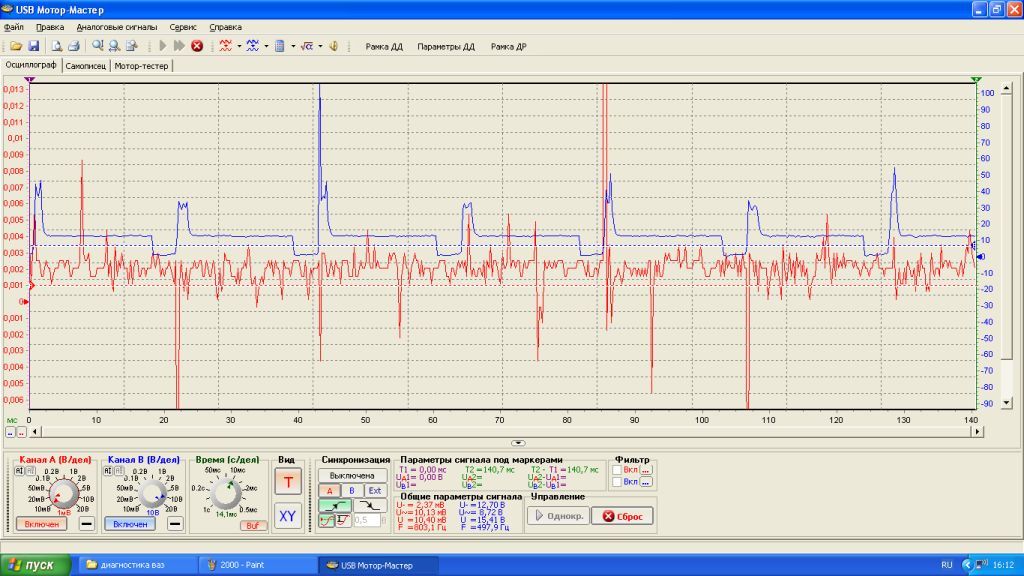Switch view to T time mode
This screenshot has width=1024, height=576.
(287, 482)
